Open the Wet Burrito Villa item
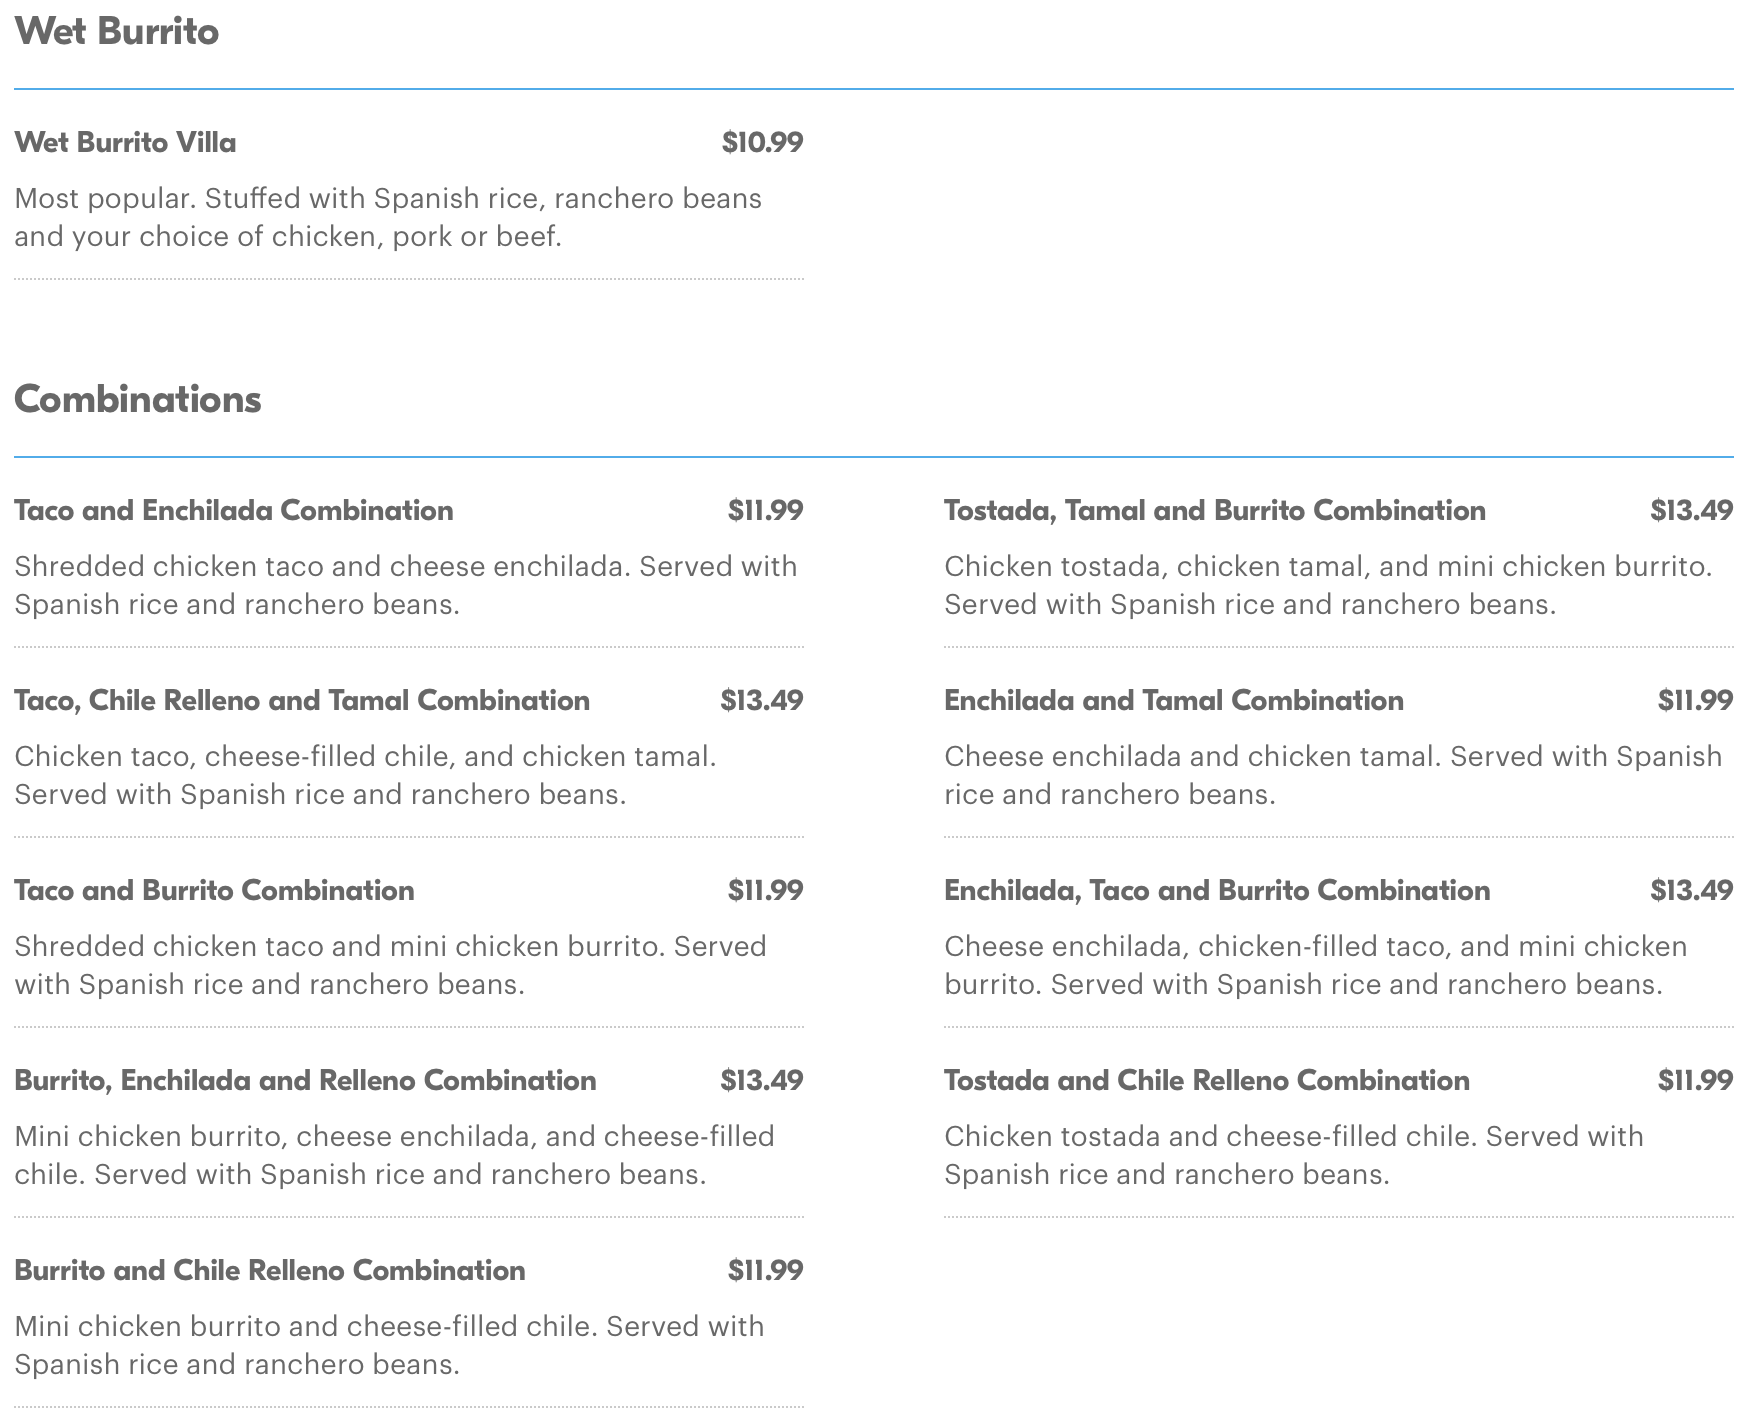Screen dimensions: 1758x1426 [125, 142]
